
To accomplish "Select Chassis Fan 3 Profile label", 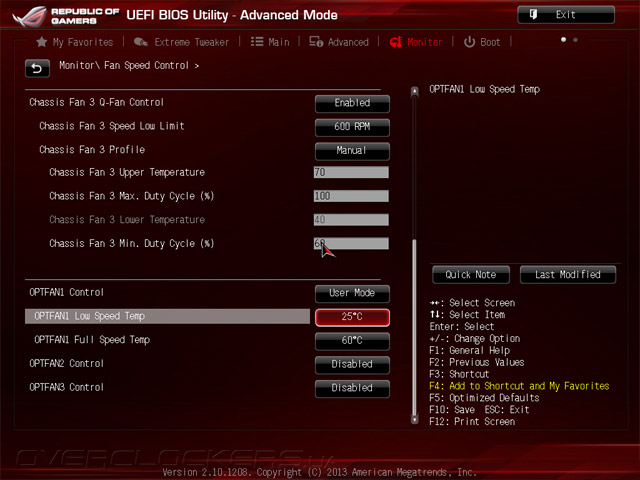I will [x=92, y=149].
